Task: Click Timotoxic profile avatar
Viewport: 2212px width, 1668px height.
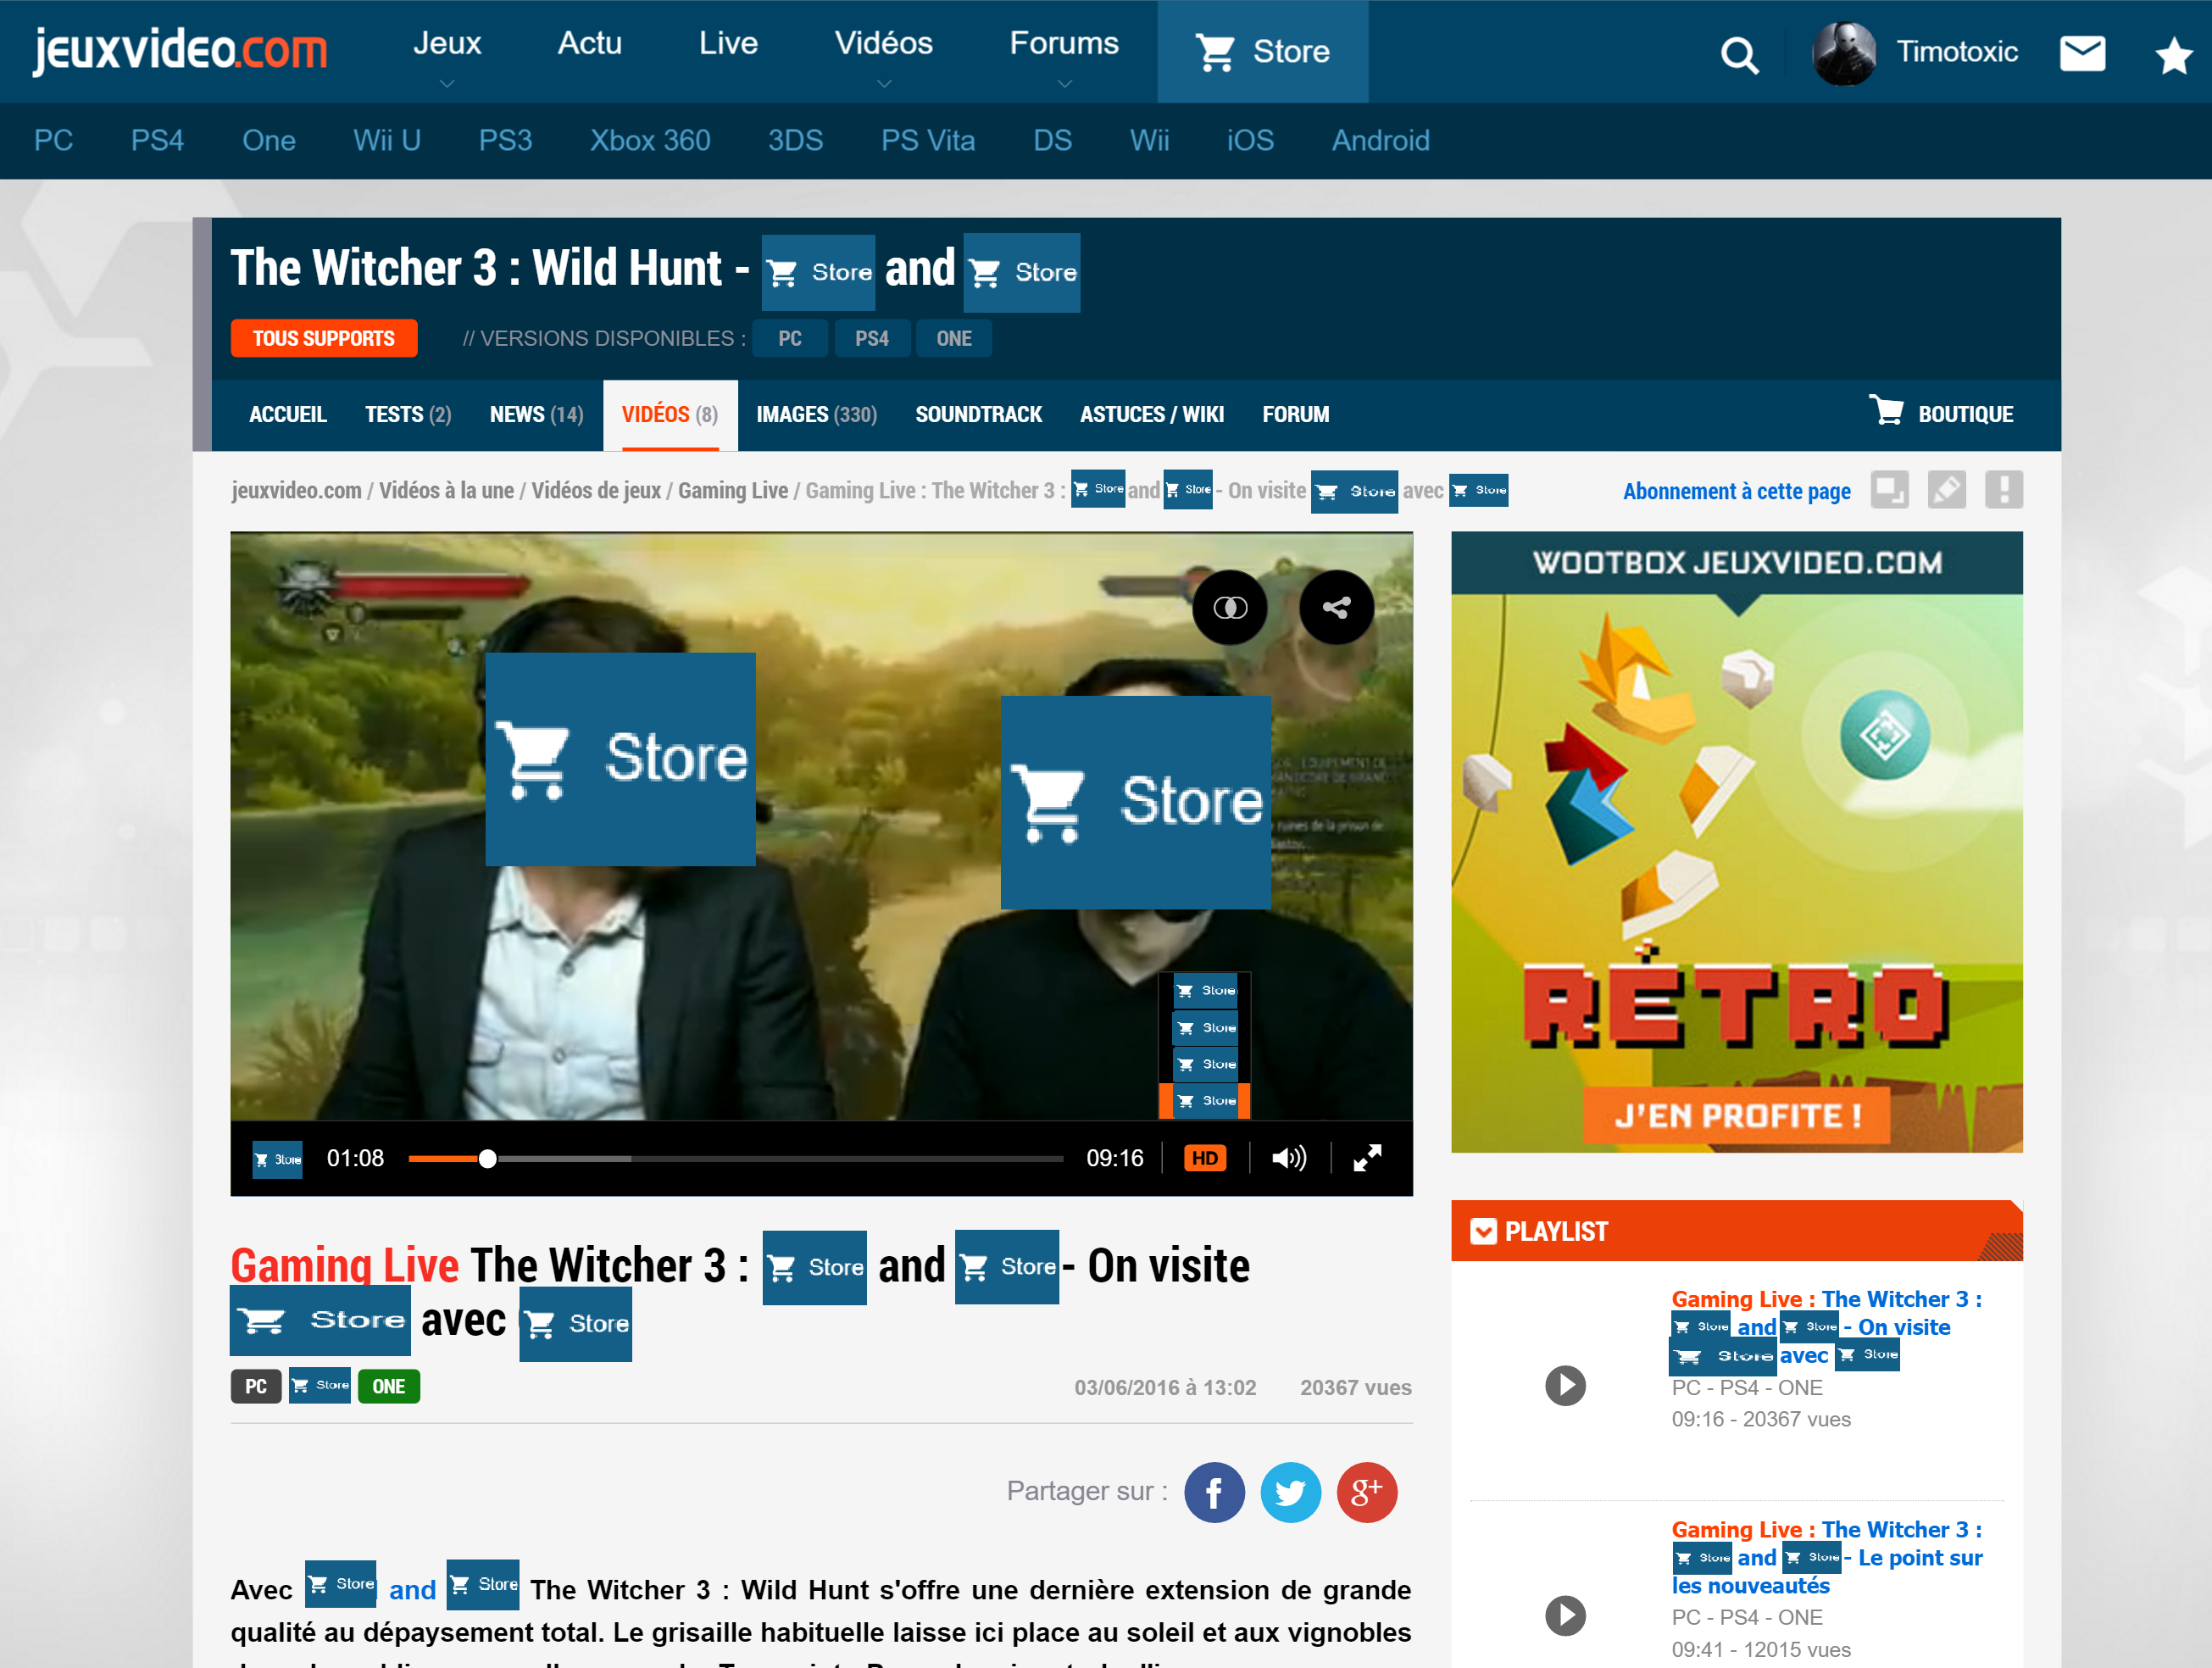Action: 1843,53
